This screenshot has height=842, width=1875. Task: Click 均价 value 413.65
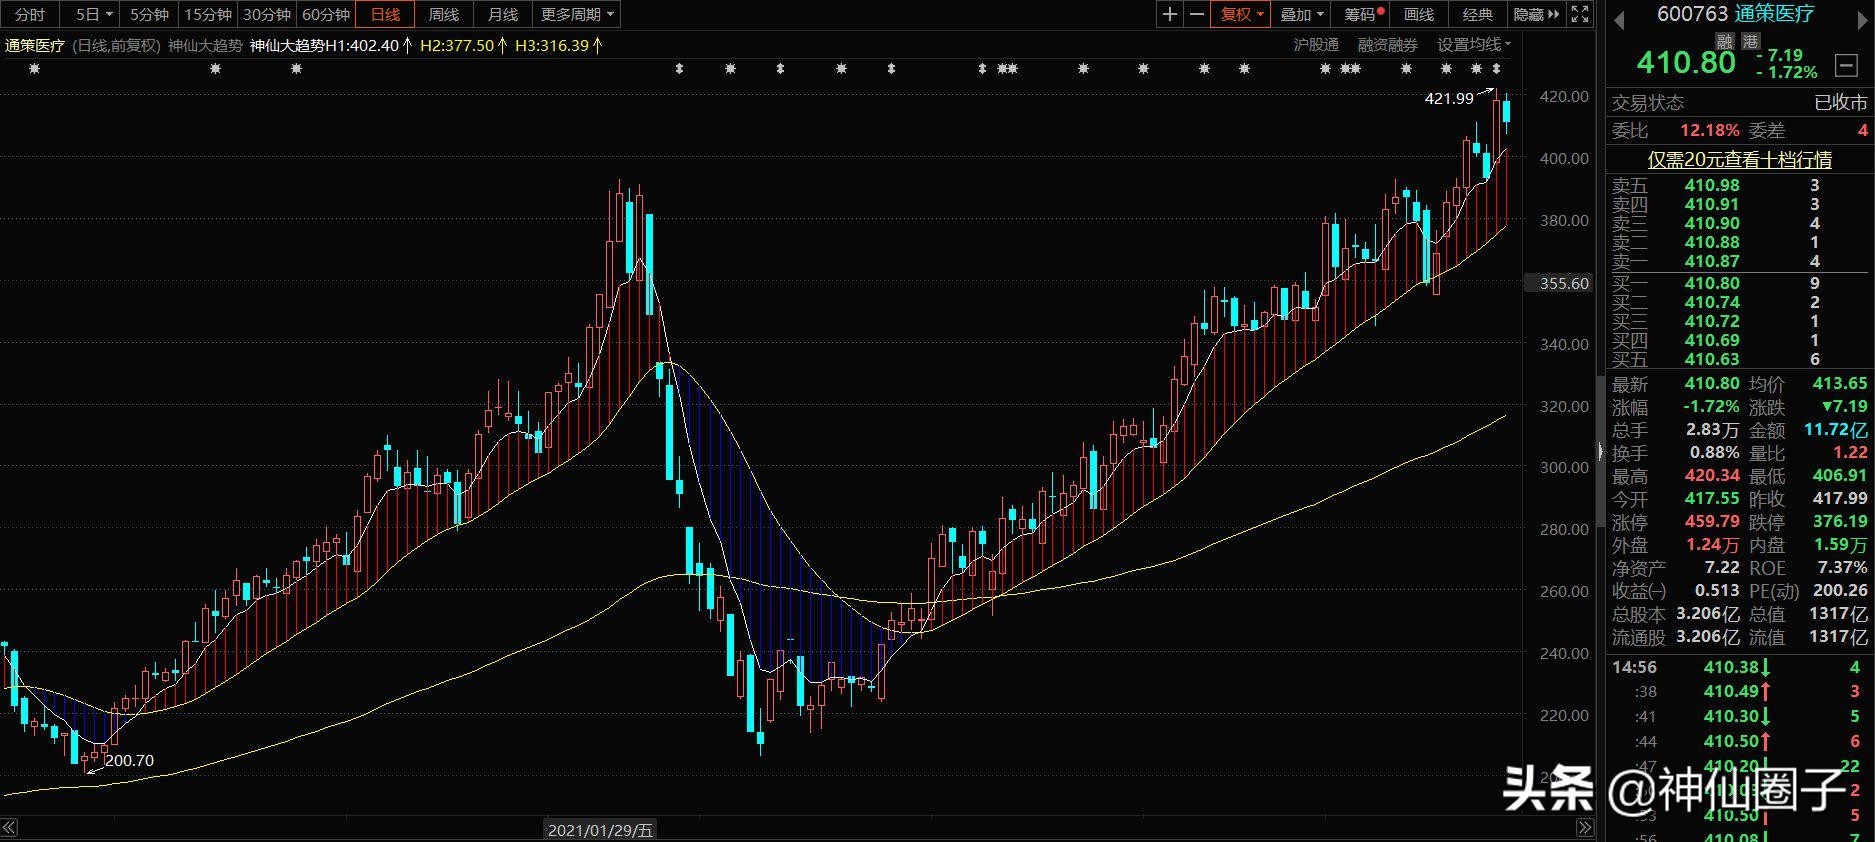click(1840, 383)
